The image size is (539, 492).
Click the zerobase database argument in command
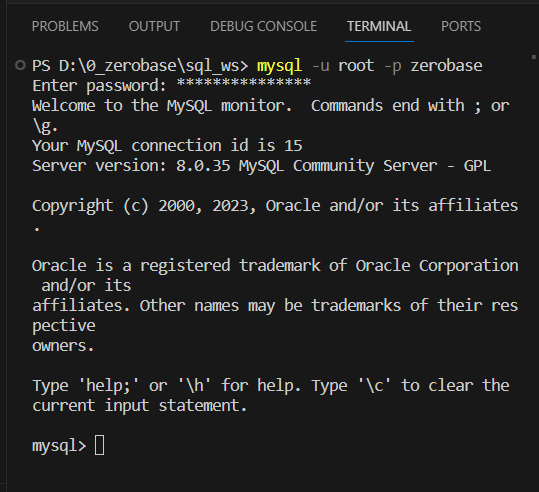click(446, 66)
